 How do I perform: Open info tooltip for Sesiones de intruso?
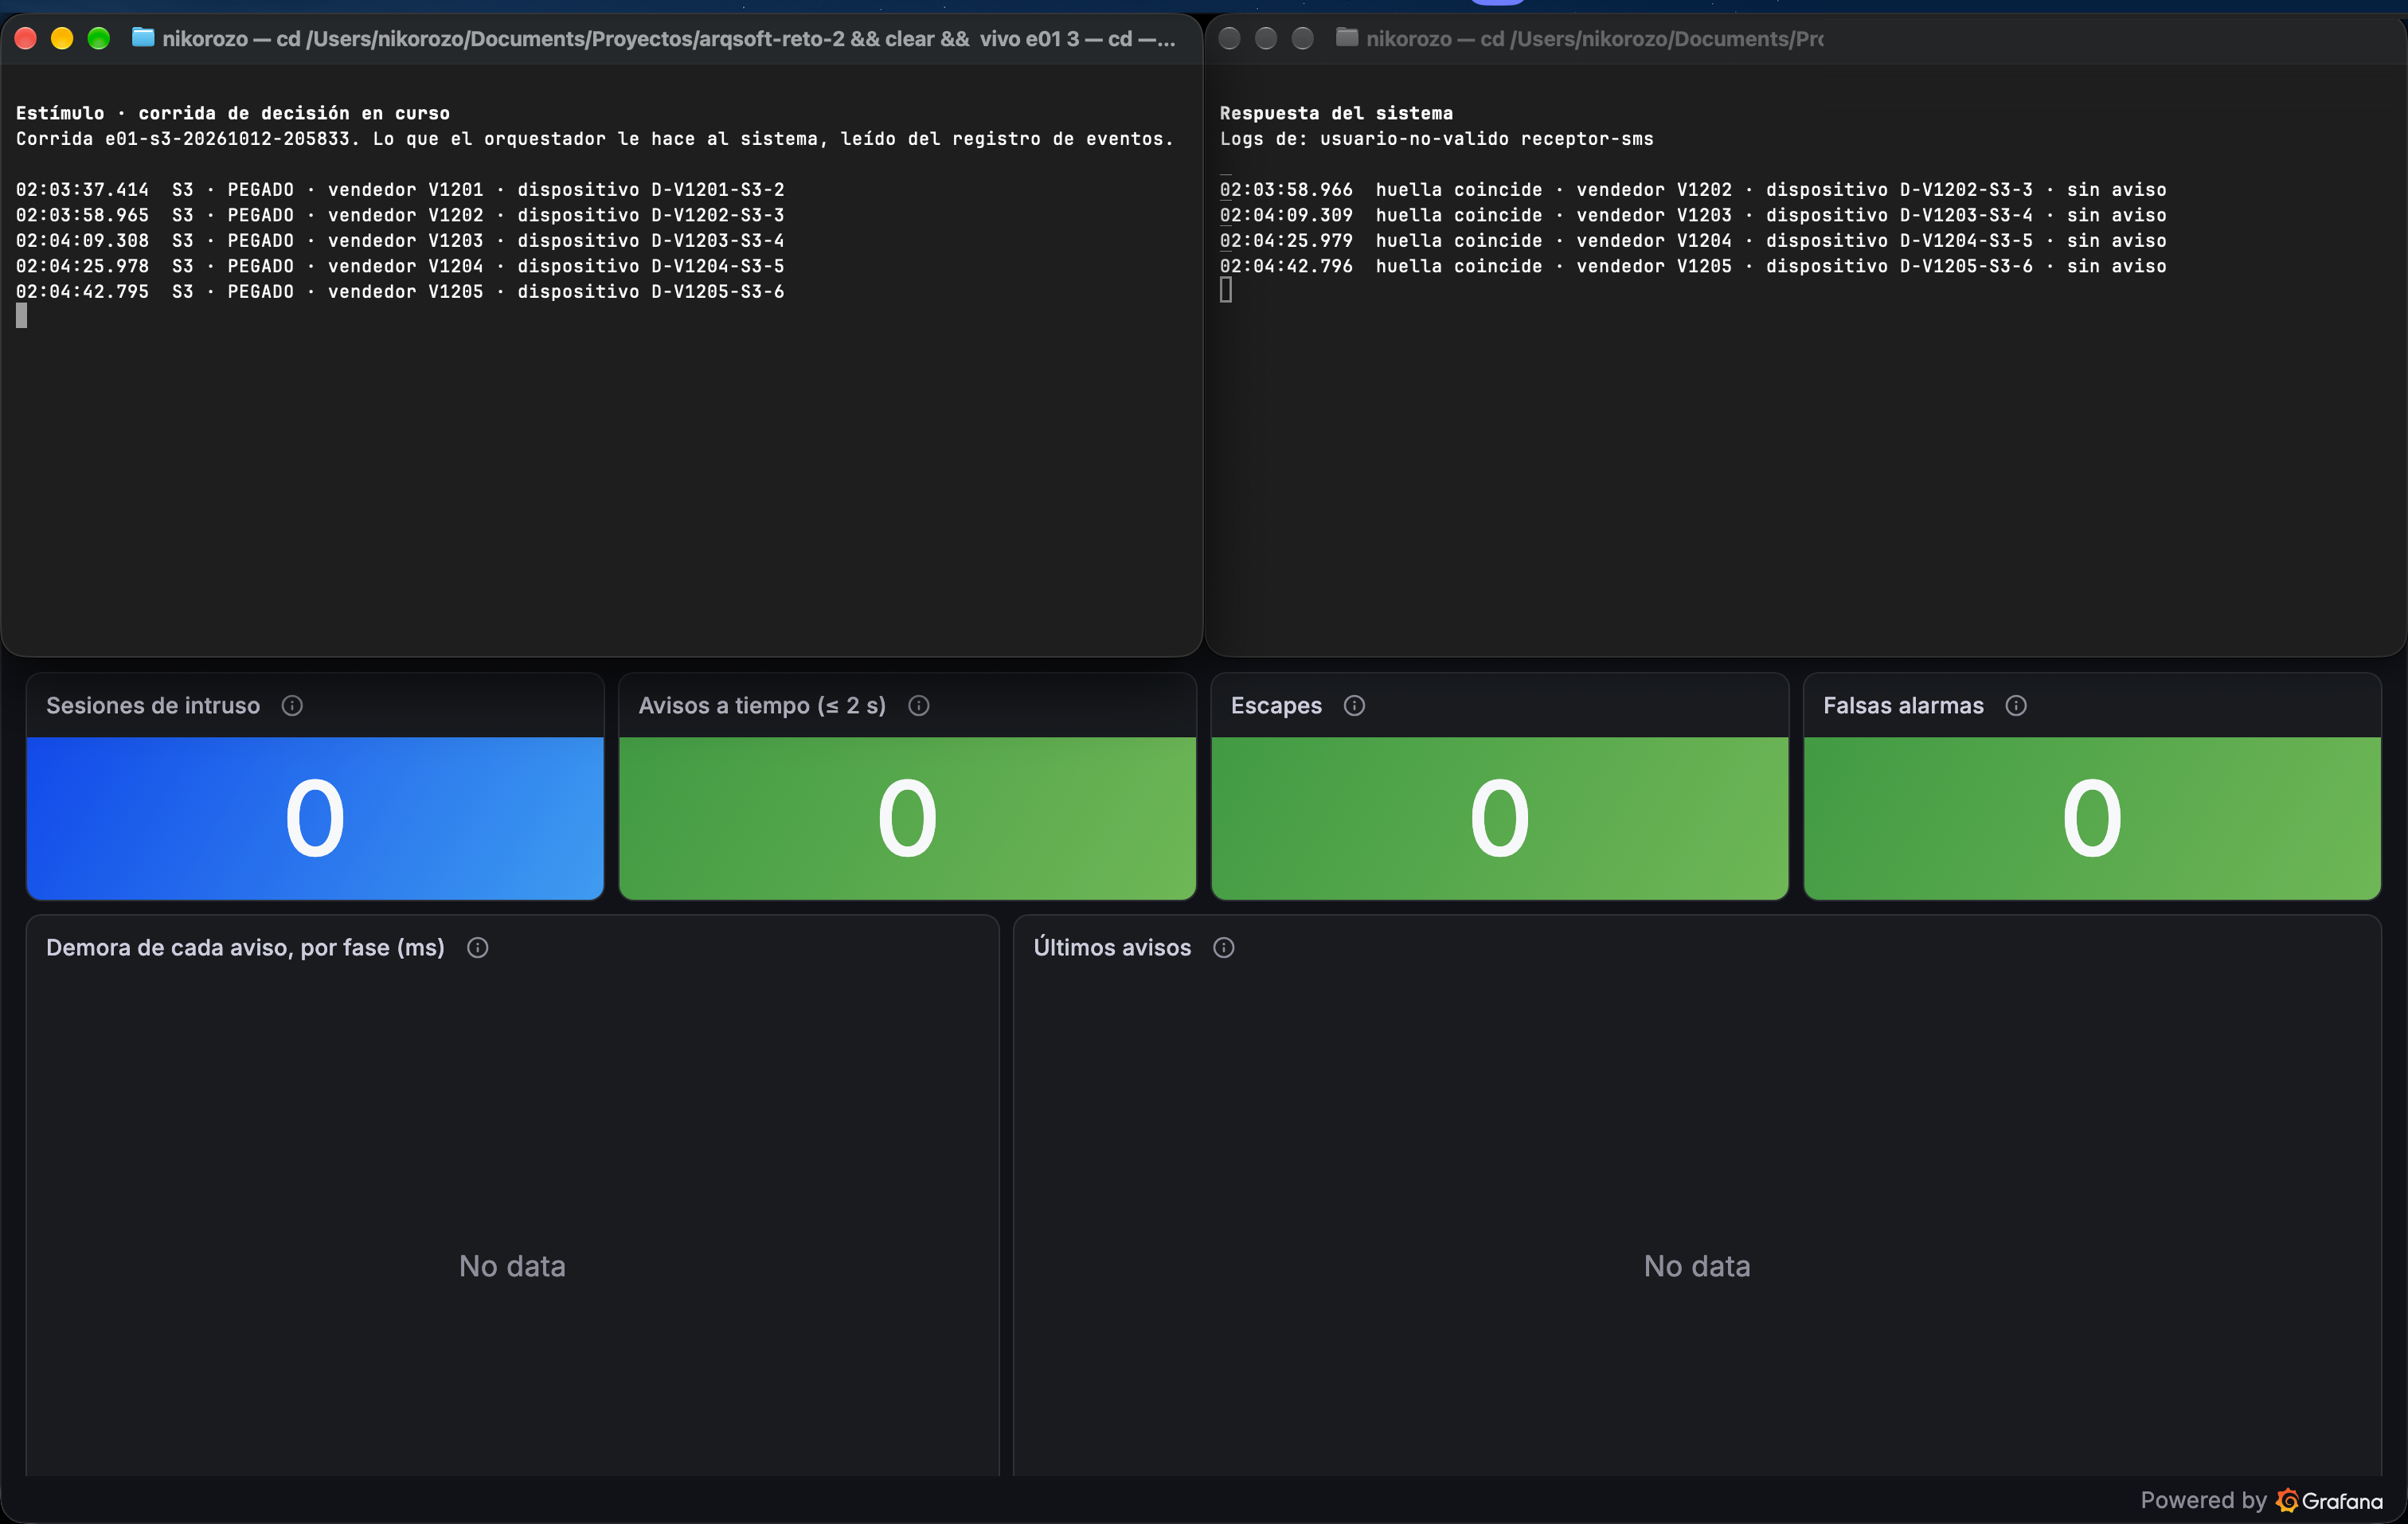292,706
